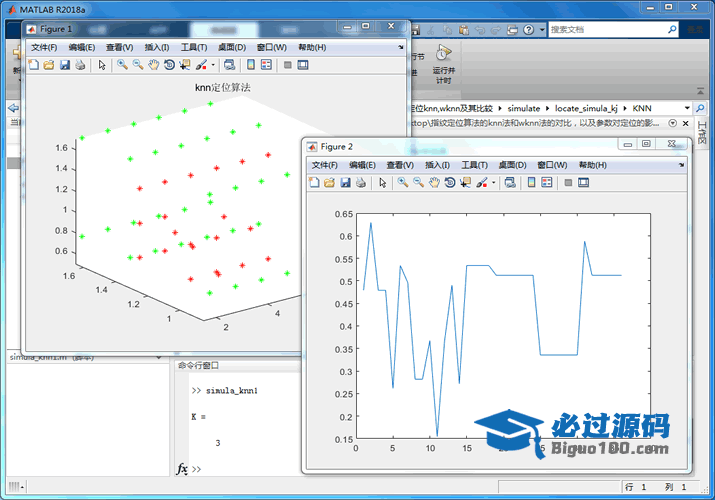Toggle Insert Legend in Figure 2 toolbar

point(547,183)
